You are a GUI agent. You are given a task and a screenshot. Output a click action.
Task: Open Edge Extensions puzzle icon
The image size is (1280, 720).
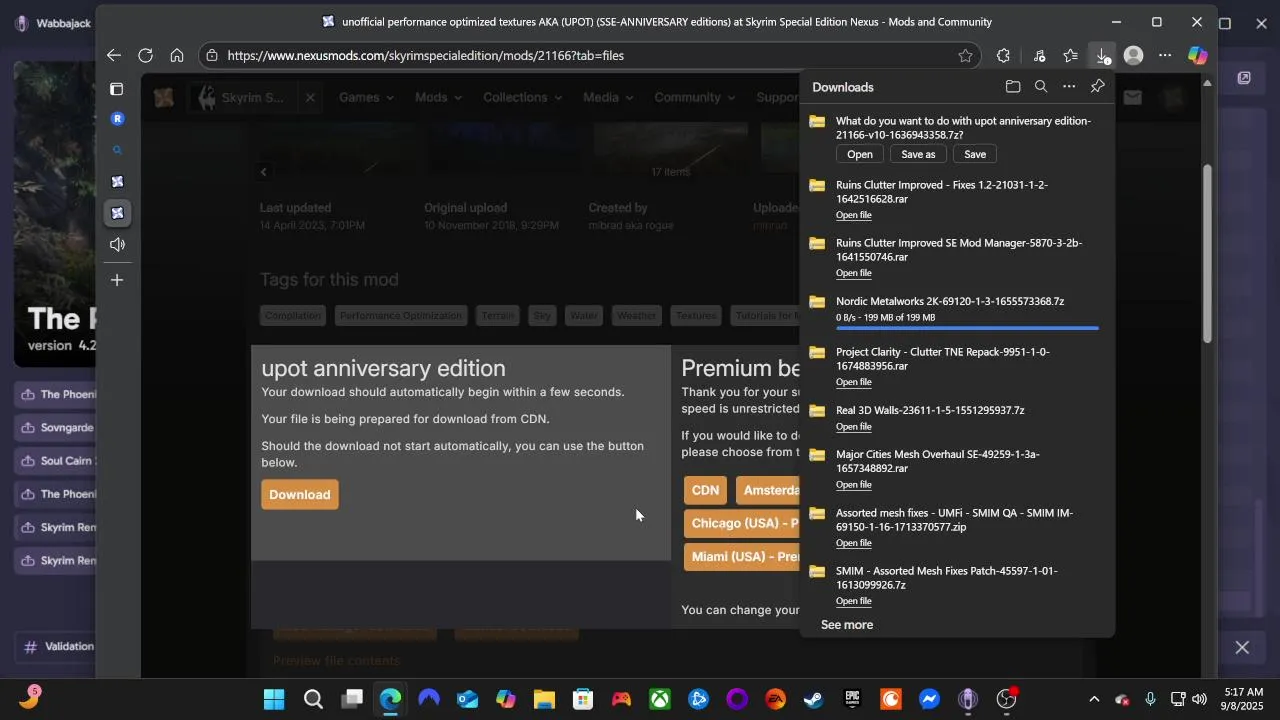(x=1003, y=56)
